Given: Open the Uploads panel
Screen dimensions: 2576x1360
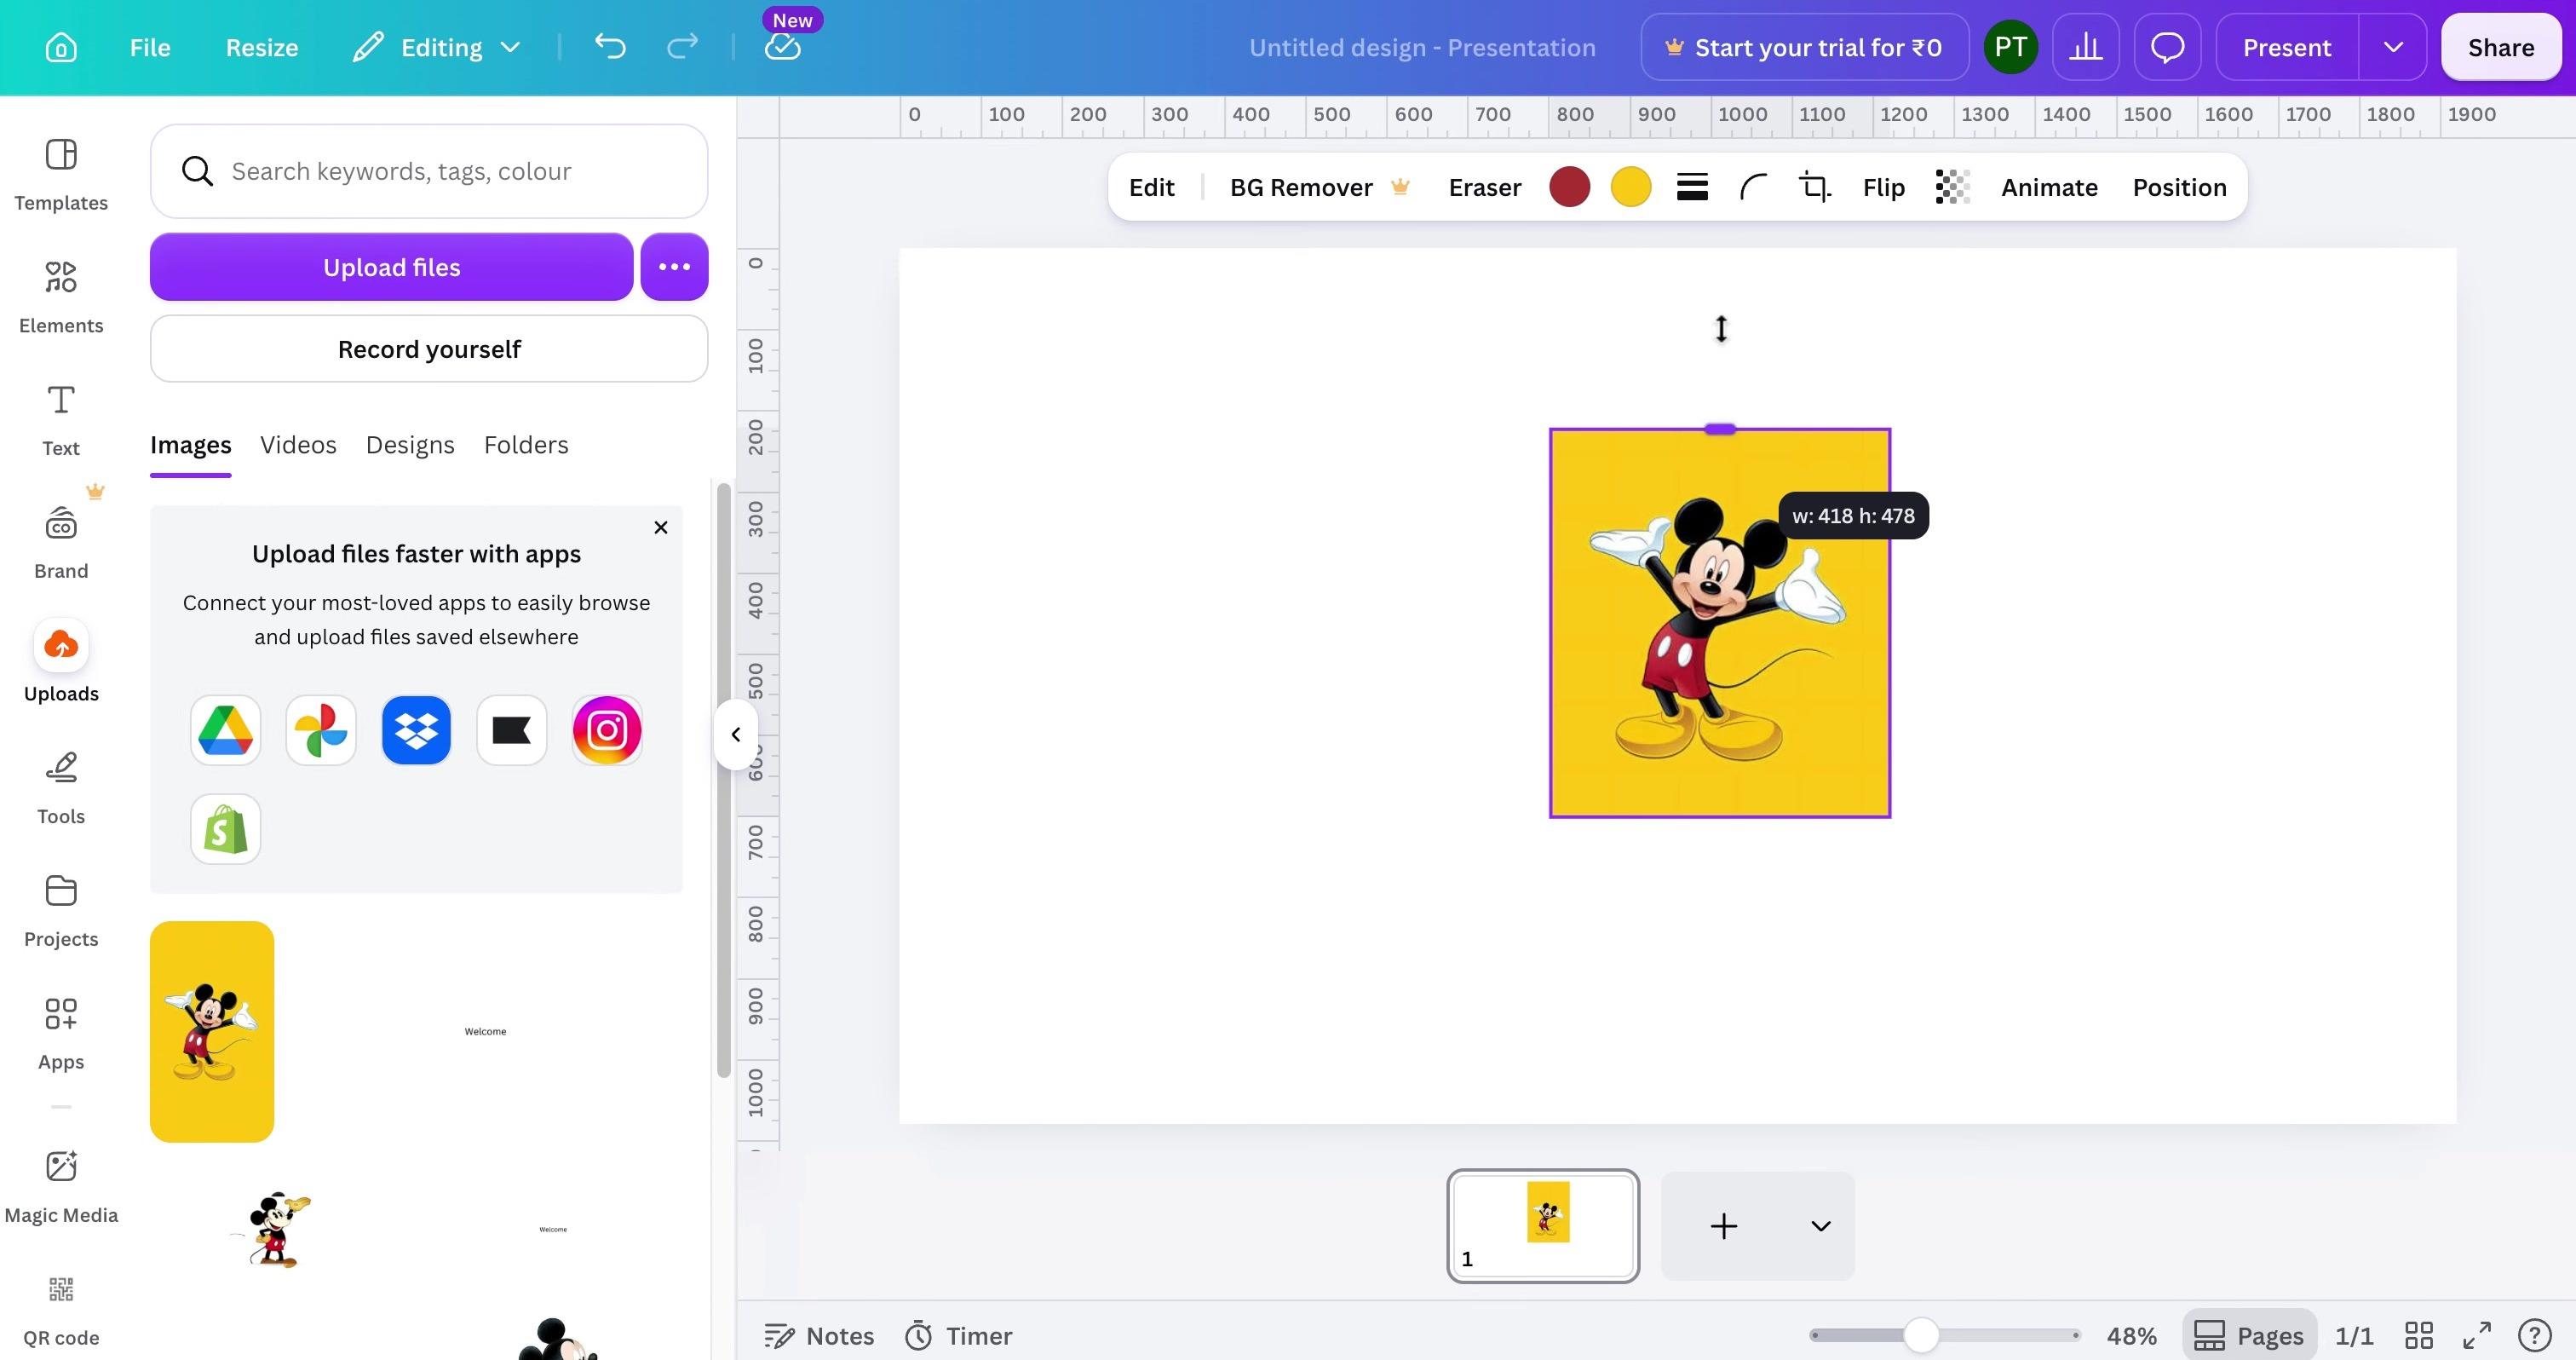Looking at the screenshot, I should 61,662.
